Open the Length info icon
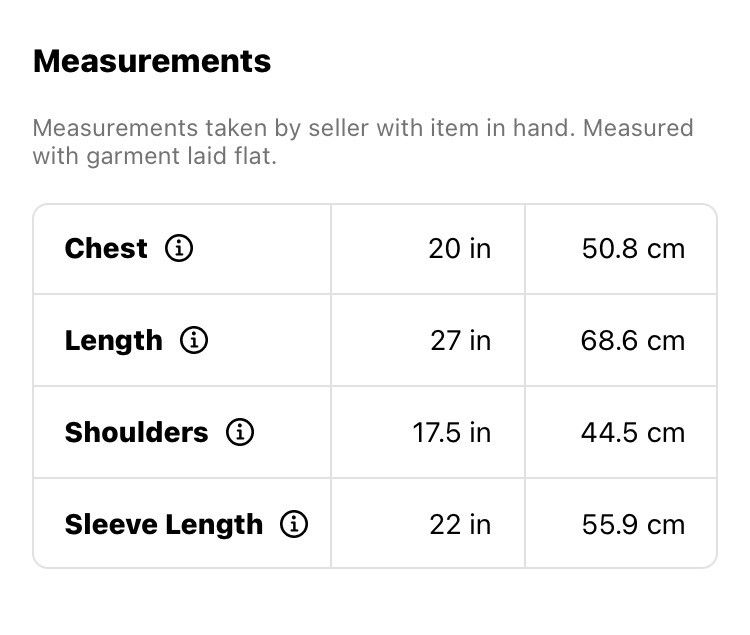Screen dimensions: 750x635 pyautogui.click(x=194, y=340)
